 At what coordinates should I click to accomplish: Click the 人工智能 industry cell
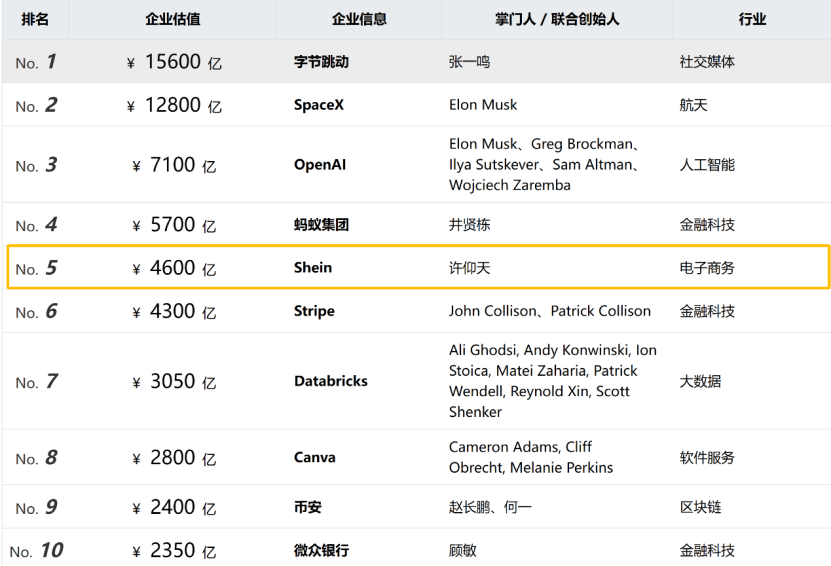click(707, 165)
